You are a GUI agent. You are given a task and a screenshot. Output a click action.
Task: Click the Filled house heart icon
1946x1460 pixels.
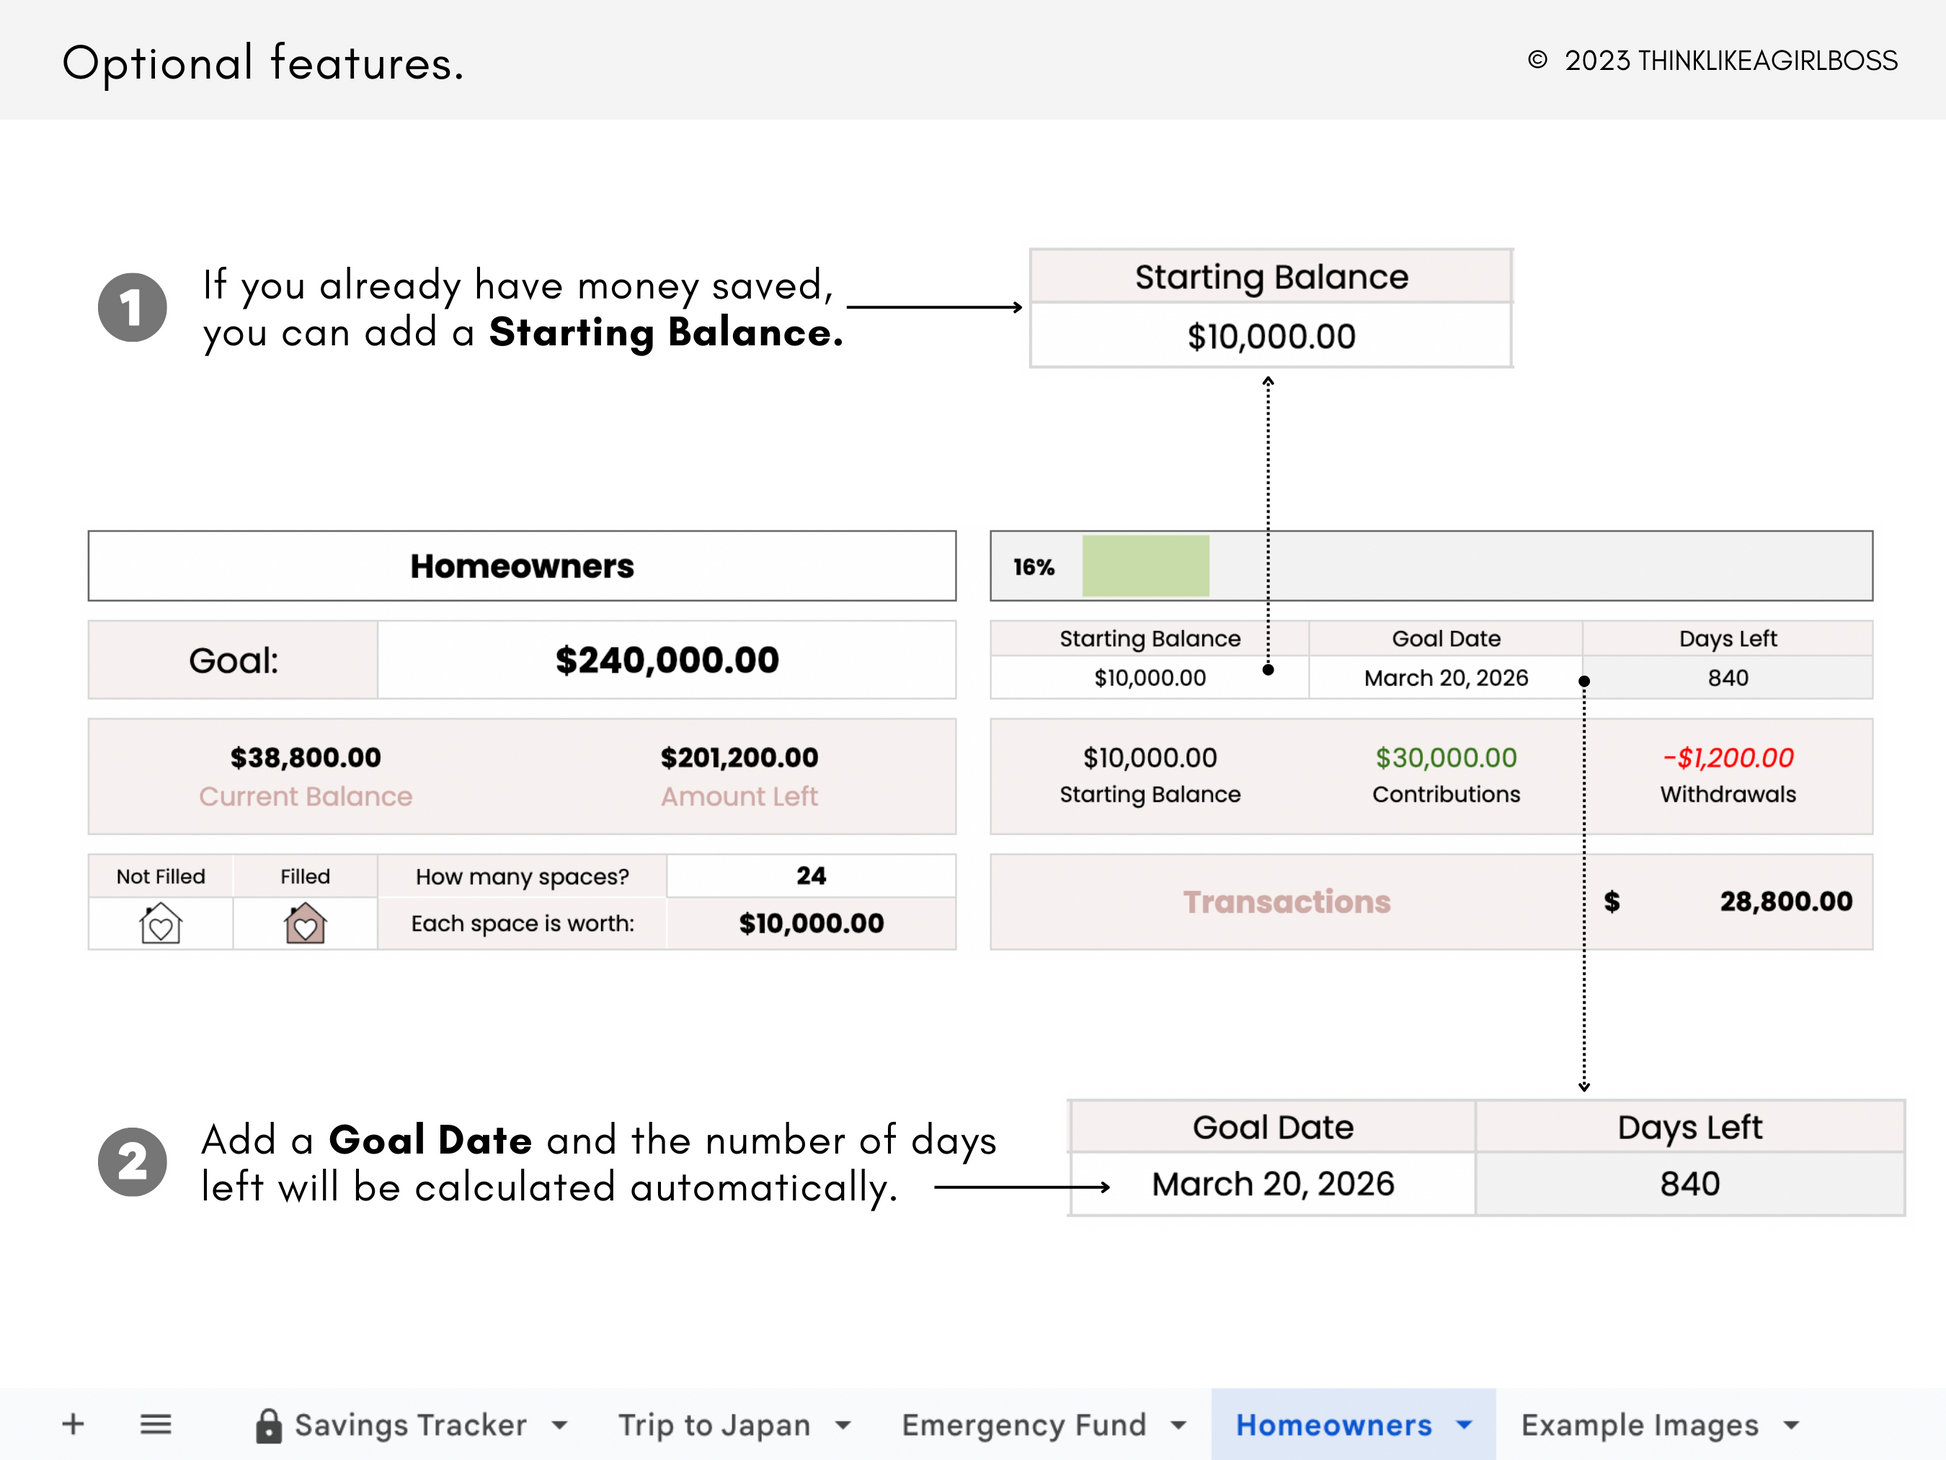tap(305, 923)
